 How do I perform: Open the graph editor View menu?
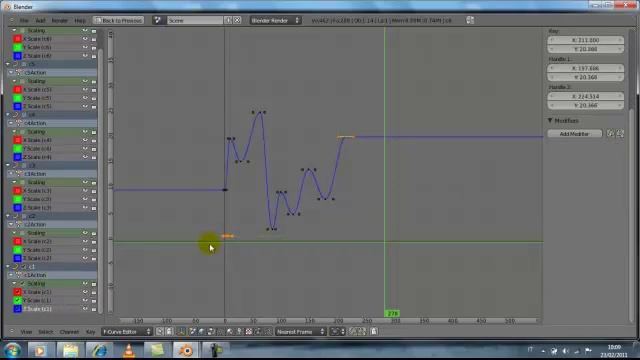pyautogui.click(x=26, y=332)
